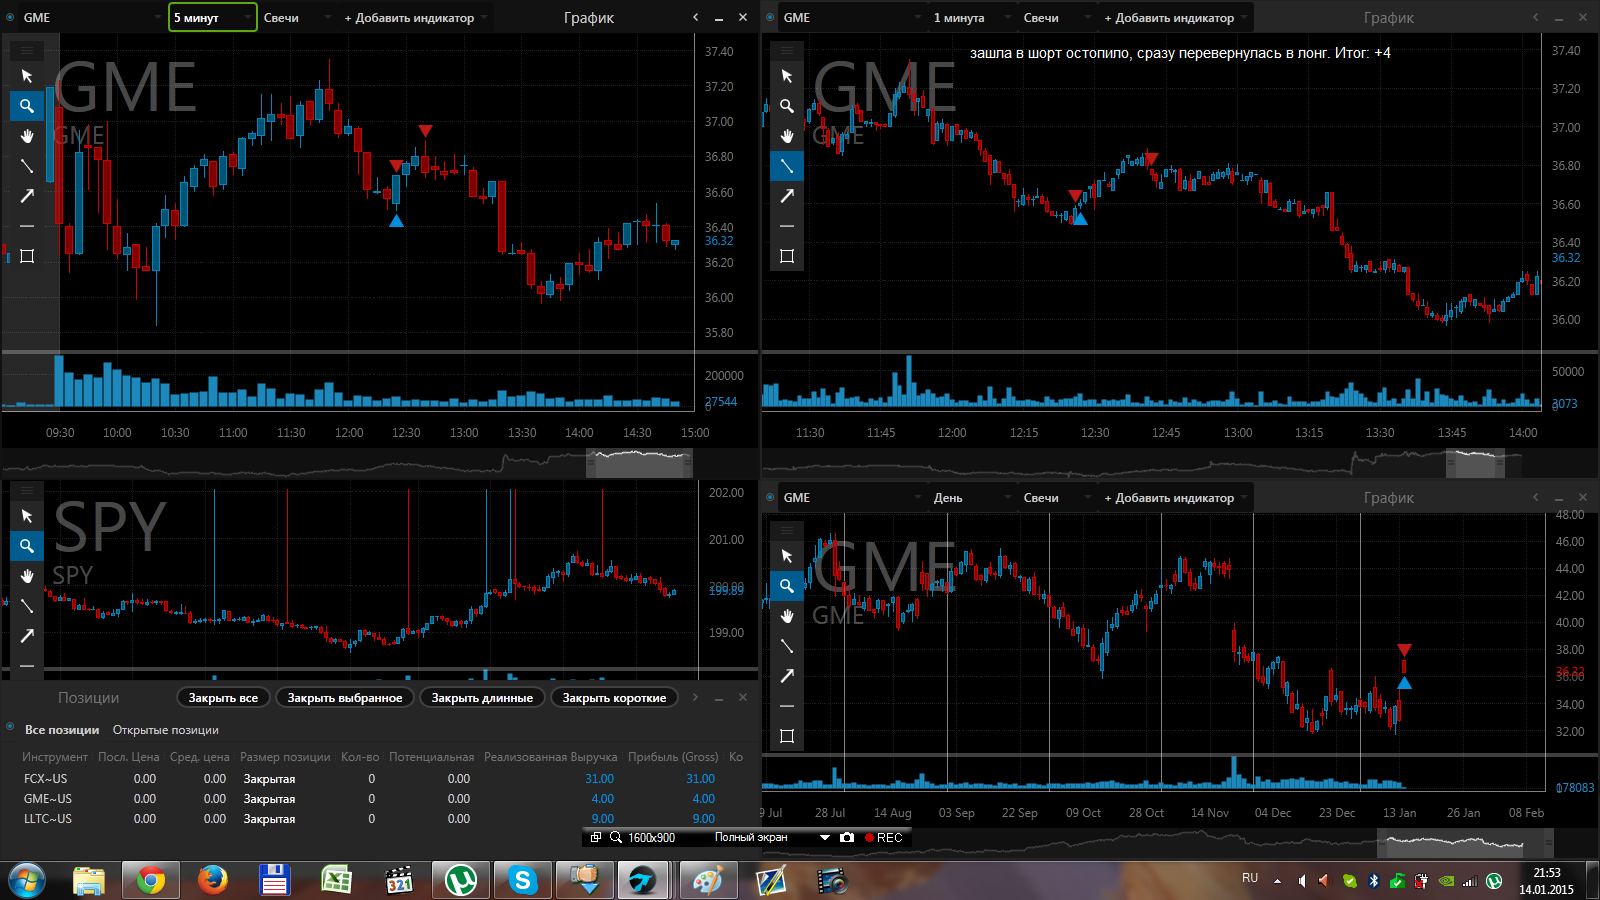Choose line tool in SPY chart
Viewport: 1600px width, 900px height.
pyautogui.click(x=27, y=606)
